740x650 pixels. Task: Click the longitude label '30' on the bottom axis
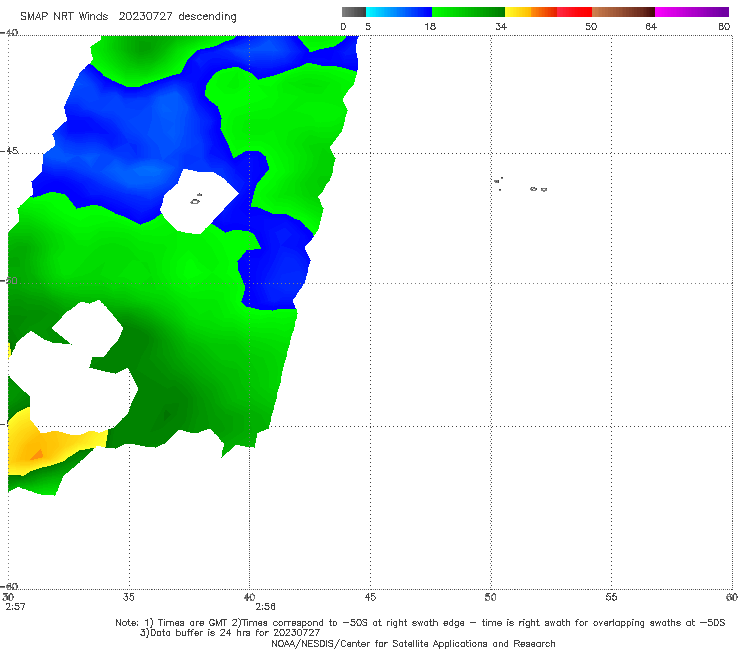tap(8, 597)
